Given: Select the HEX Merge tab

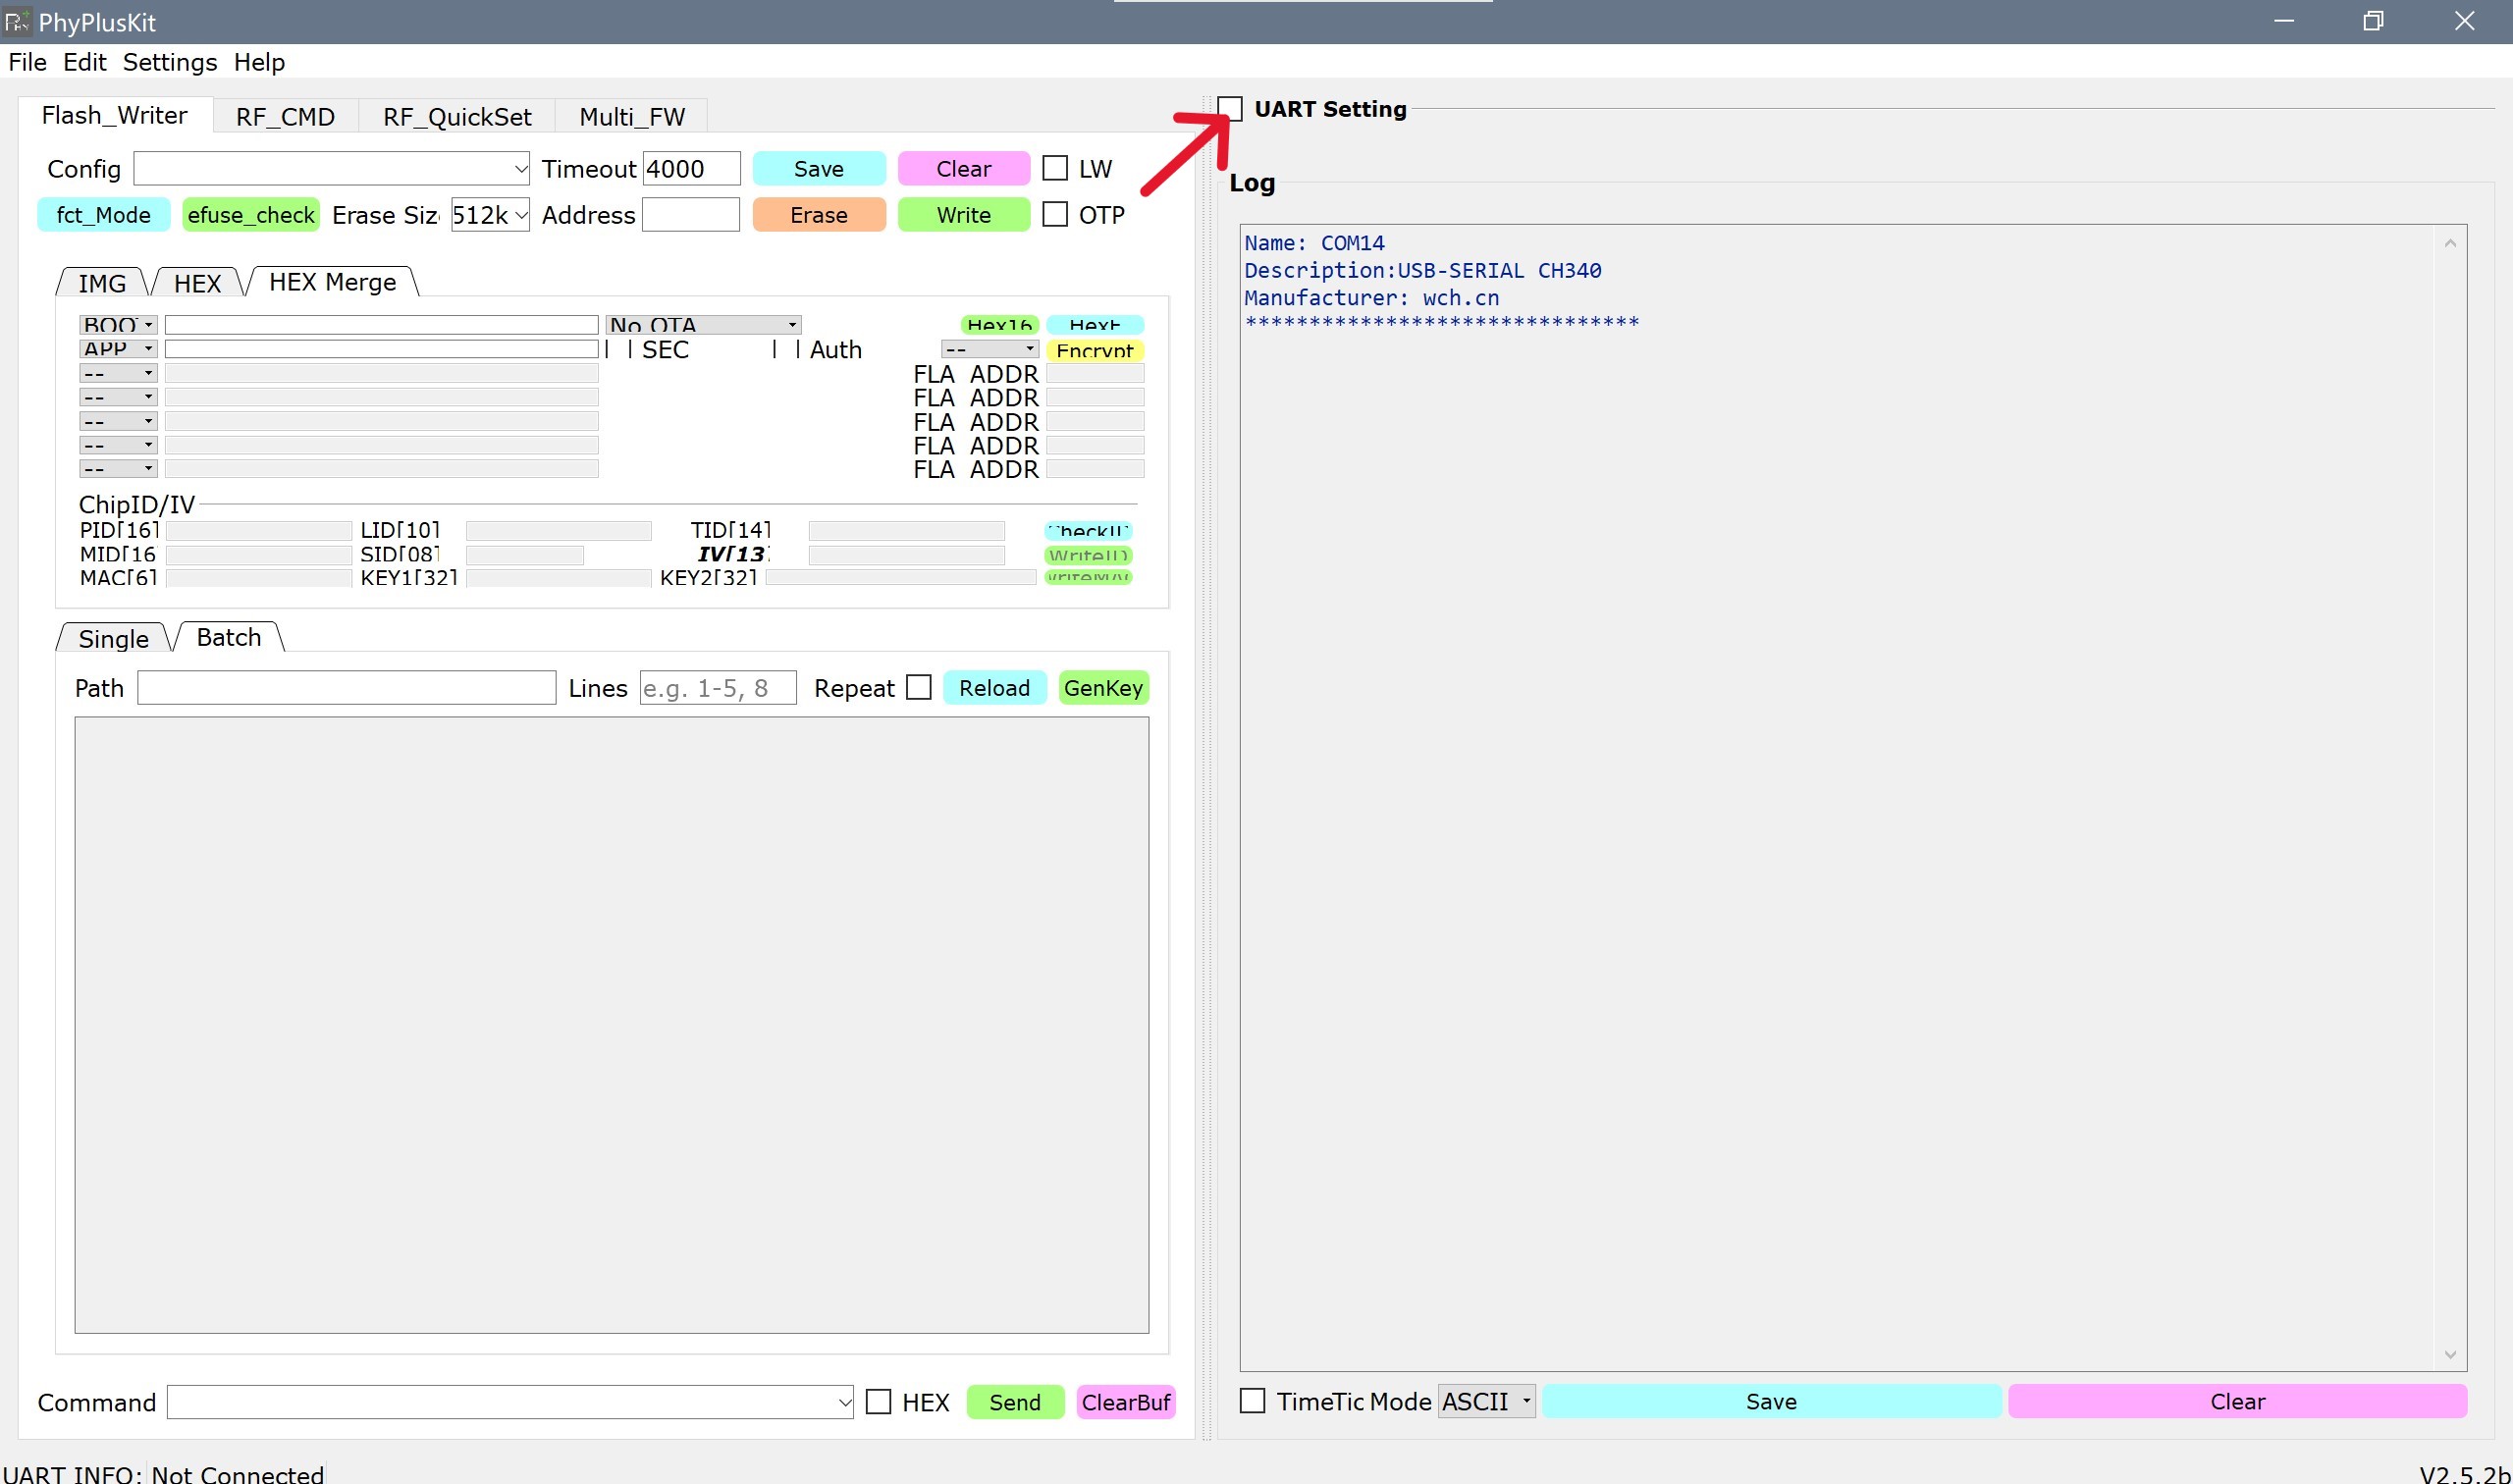Looking at the screenshot, I should [x=333, y=282].
